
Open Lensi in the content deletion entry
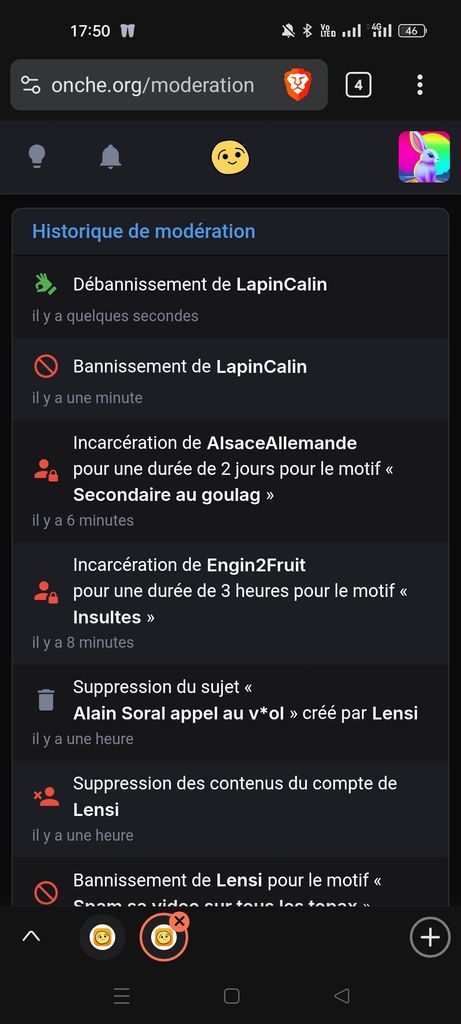point(96,810)
